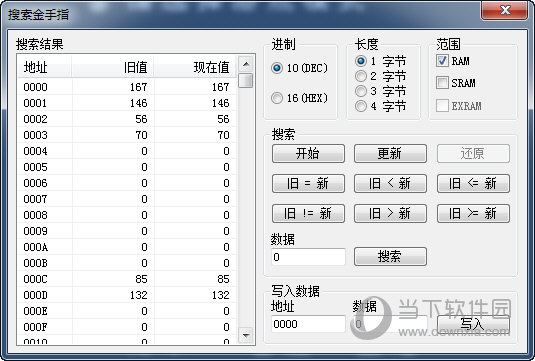The height and width of the screenshot is (361, 535).
Task: Select the row with address 0009
Action: pyautogui.click(x=127, y=231)
